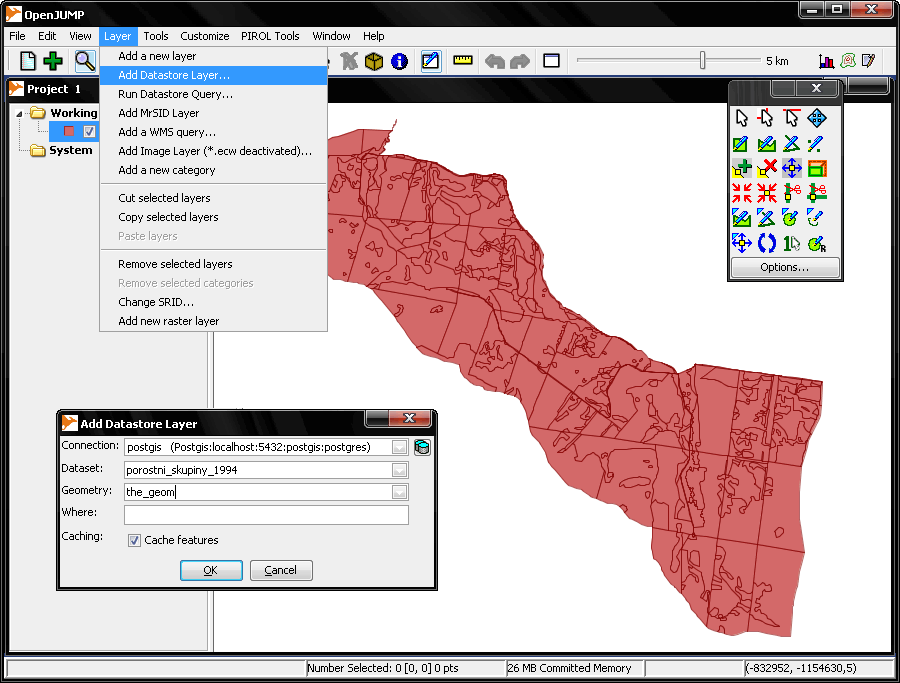Image resolution: width=900 pixels, height=683 pixels.
Task: Open the Customize menu
Action: click(204, 36)
